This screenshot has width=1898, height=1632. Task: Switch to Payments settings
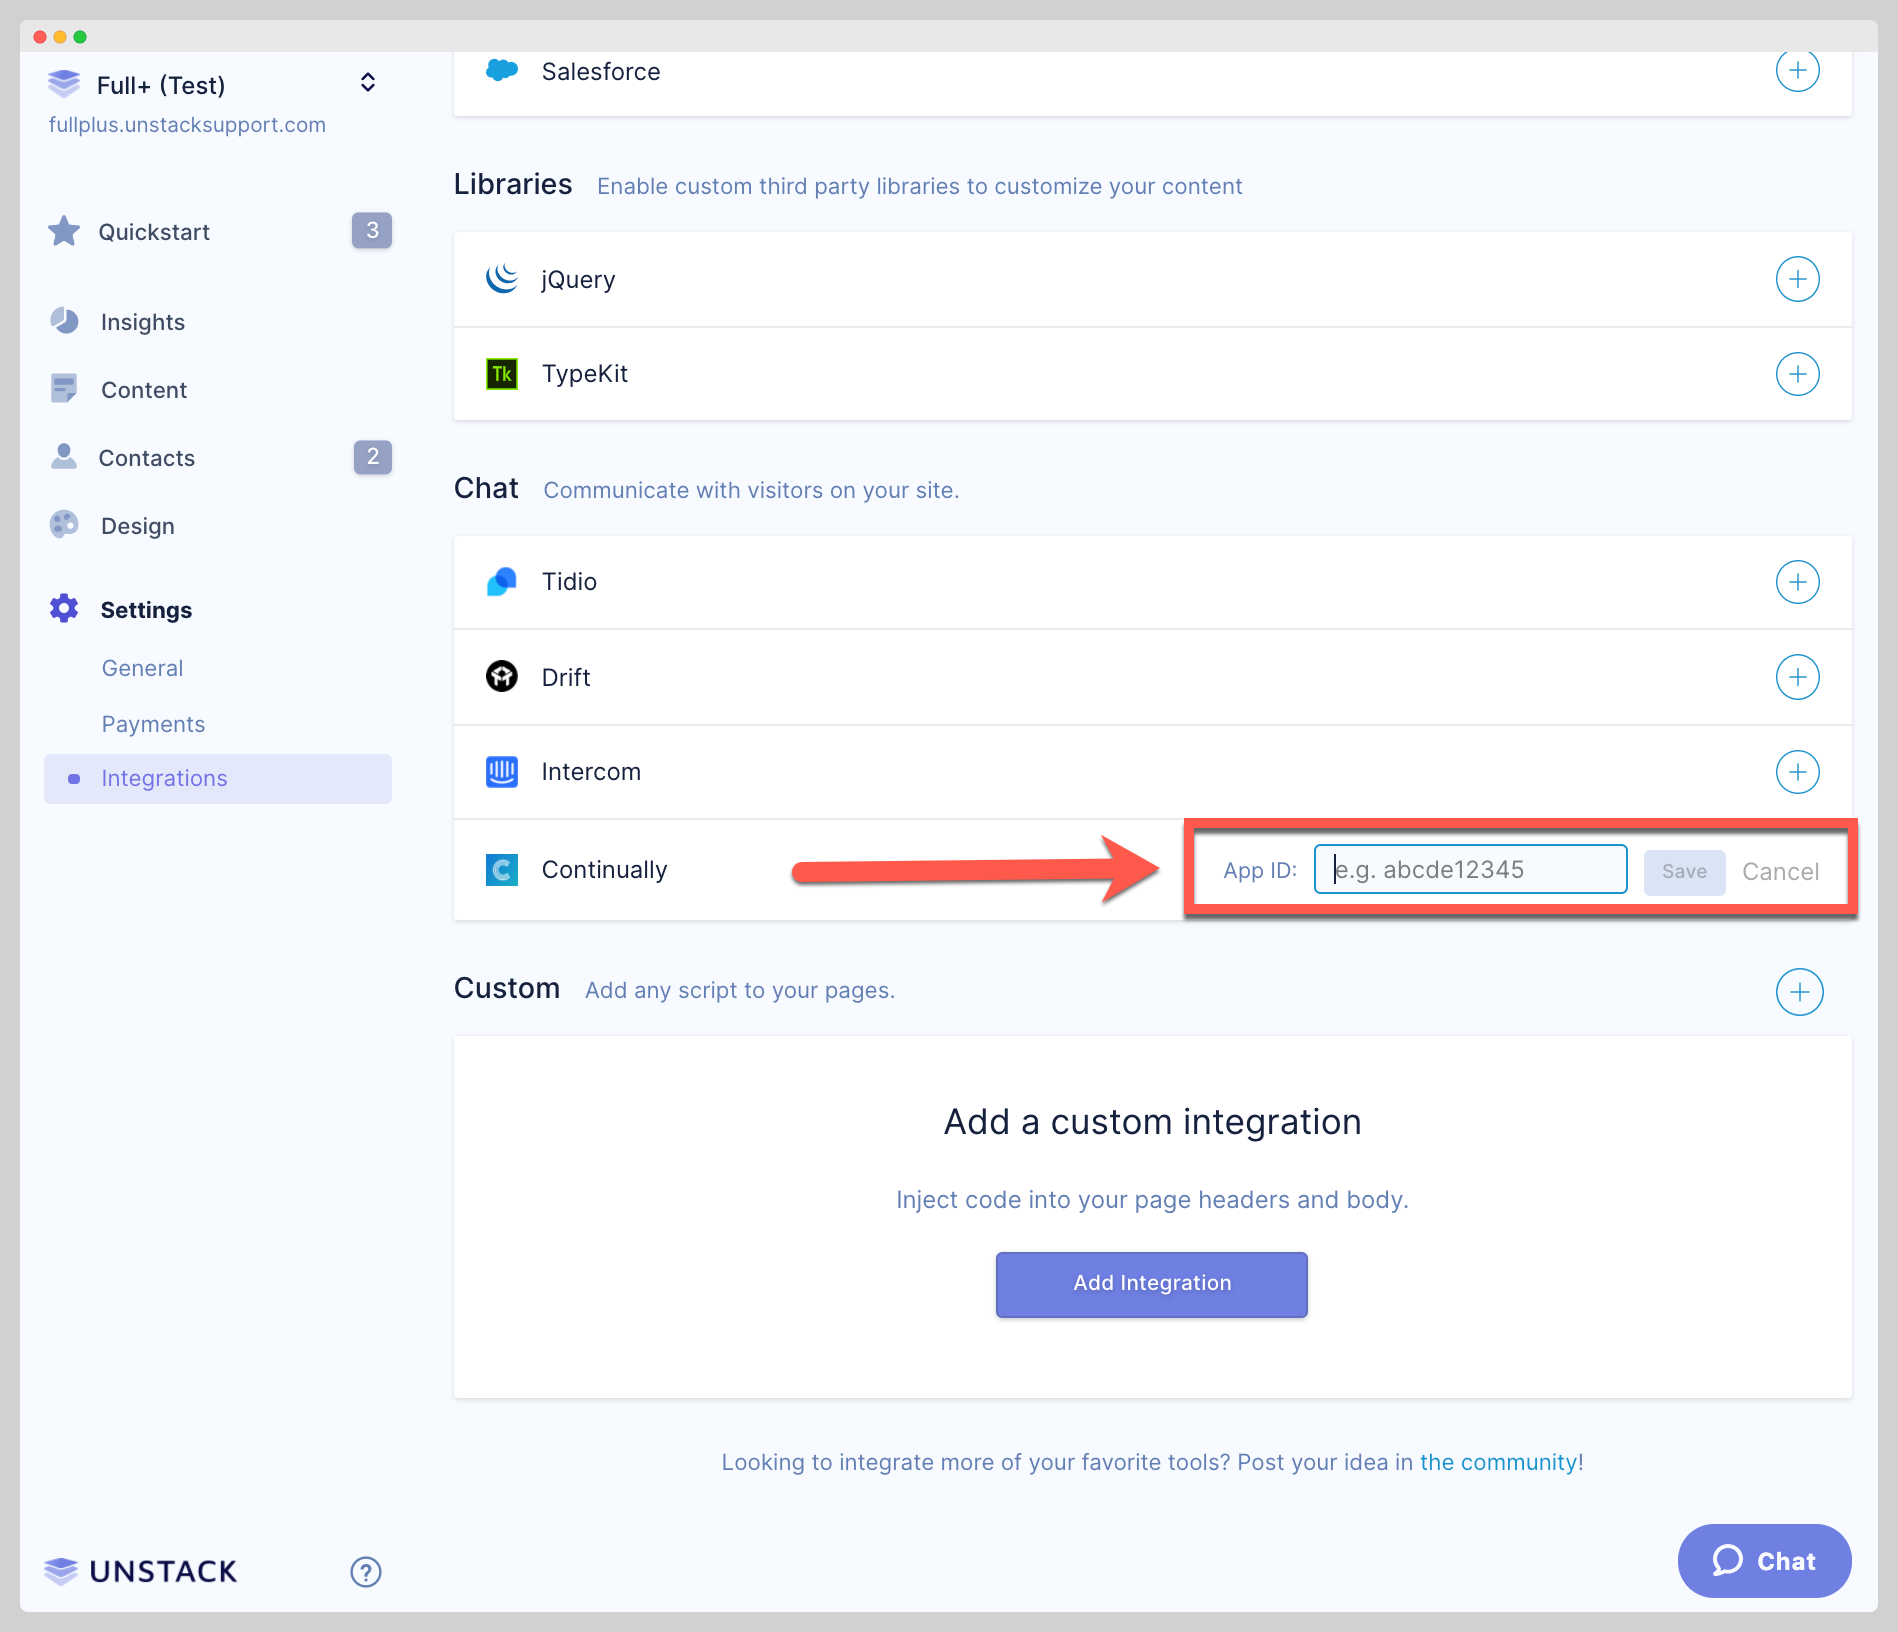pos(153,724)
